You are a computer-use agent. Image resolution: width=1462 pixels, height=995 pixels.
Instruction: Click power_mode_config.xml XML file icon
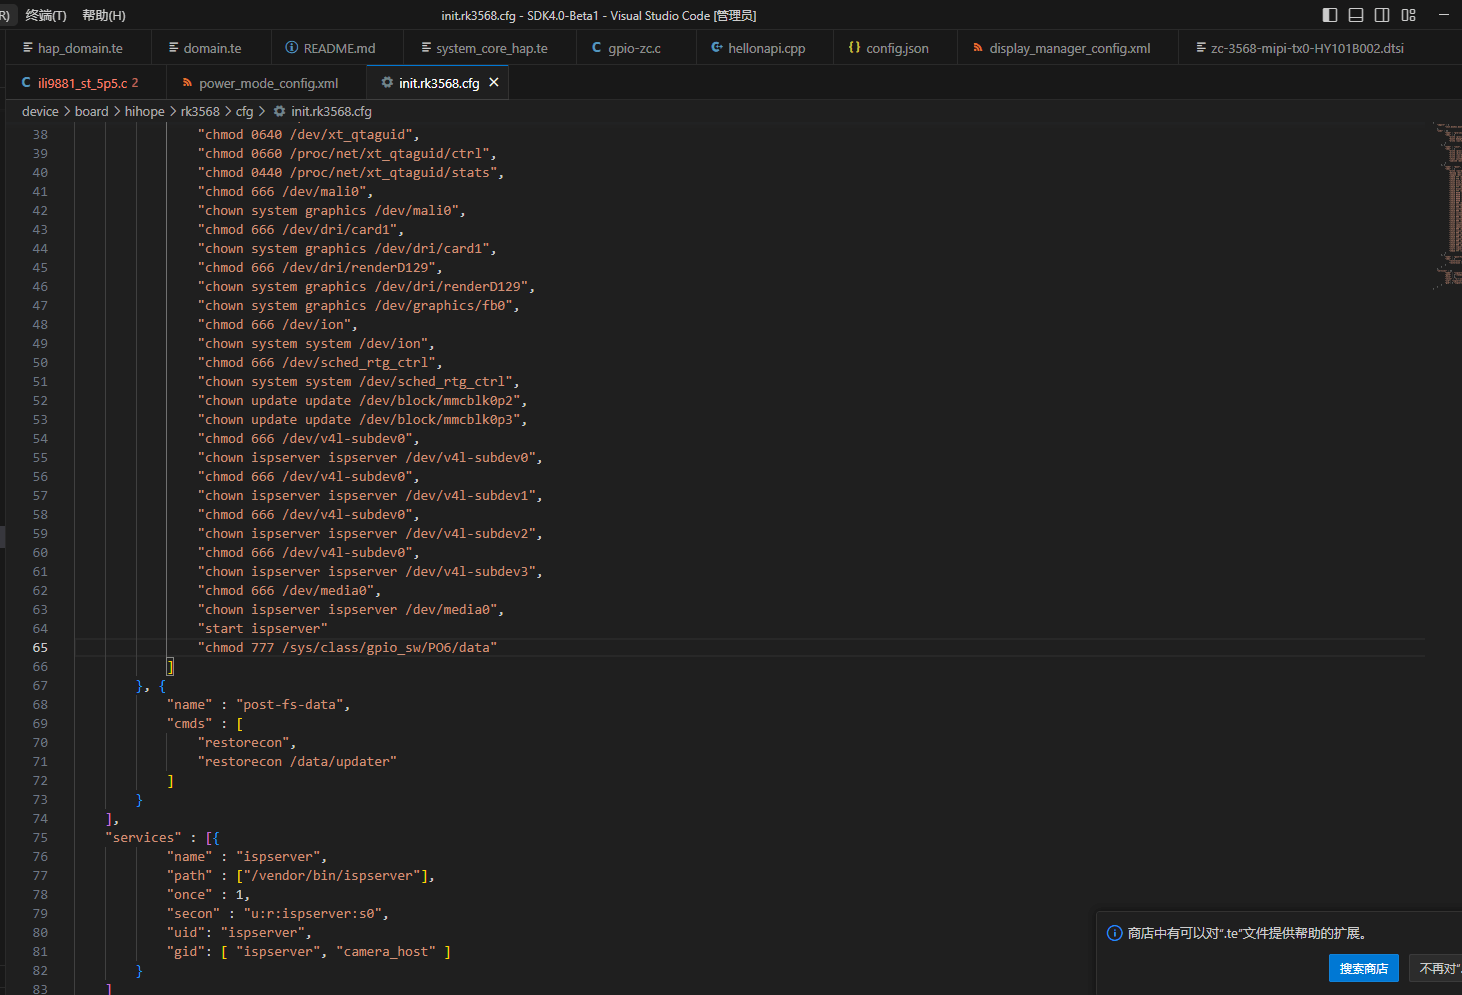[187, 83]
